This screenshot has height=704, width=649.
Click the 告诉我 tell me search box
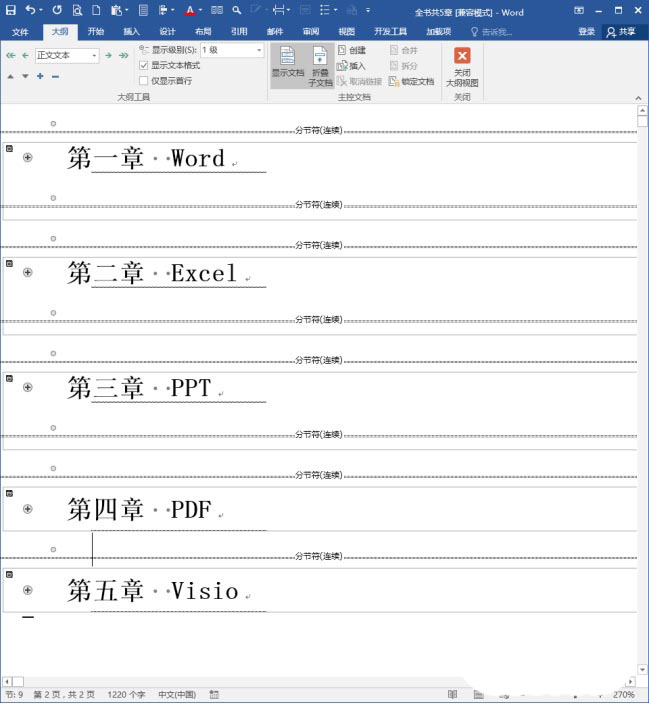click(491, 32)
